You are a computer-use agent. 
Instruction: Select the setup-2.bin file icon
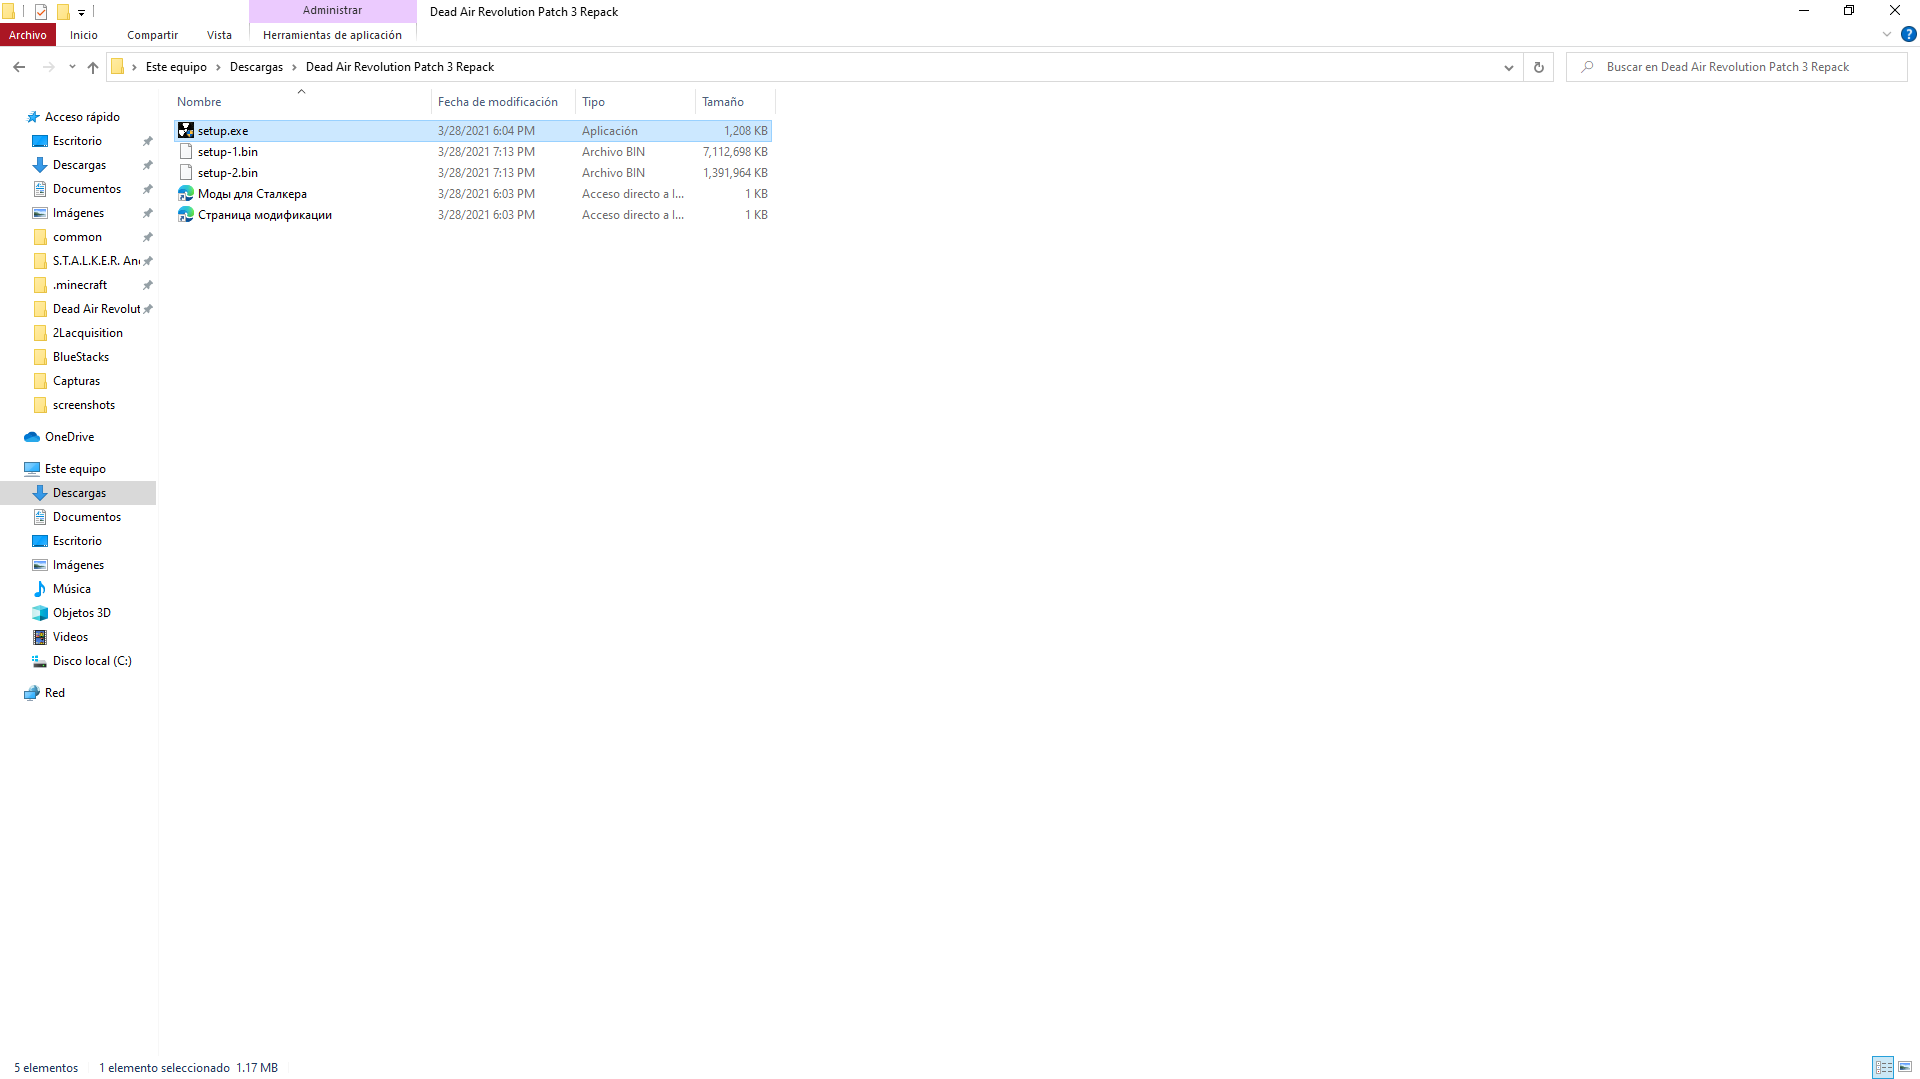point(186,173)
